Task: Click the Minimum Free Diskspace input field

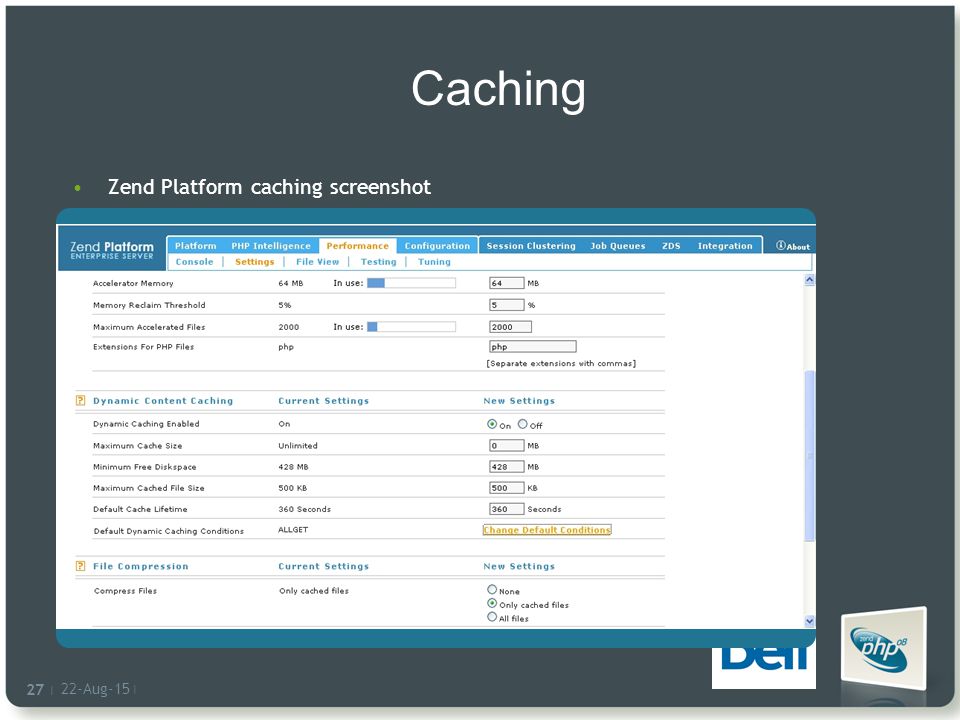Action: click(x=507, y=467)
